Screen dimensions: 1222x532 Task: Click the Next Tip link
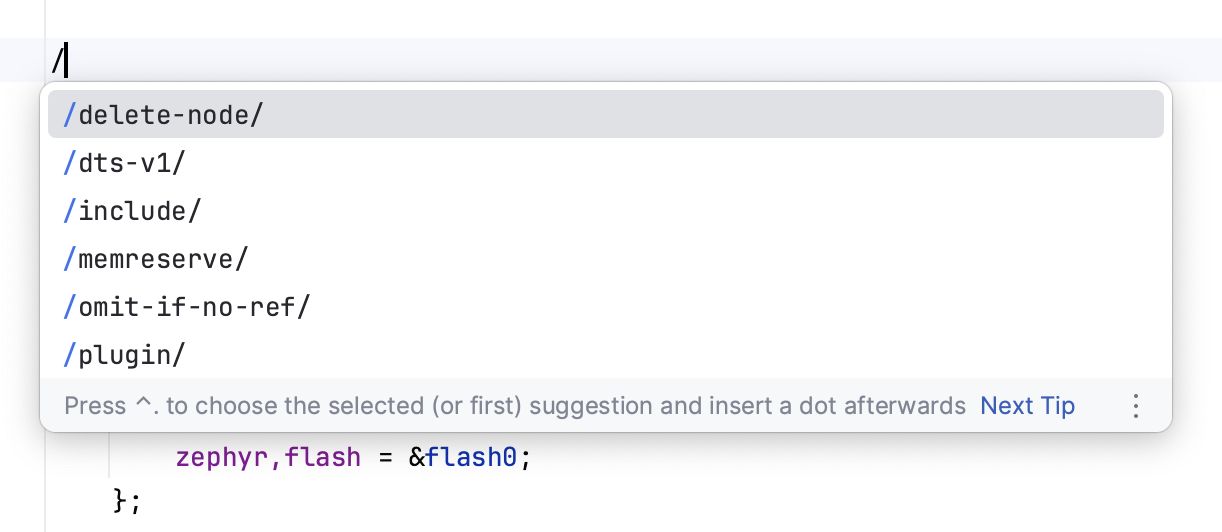click(1027, 406)
